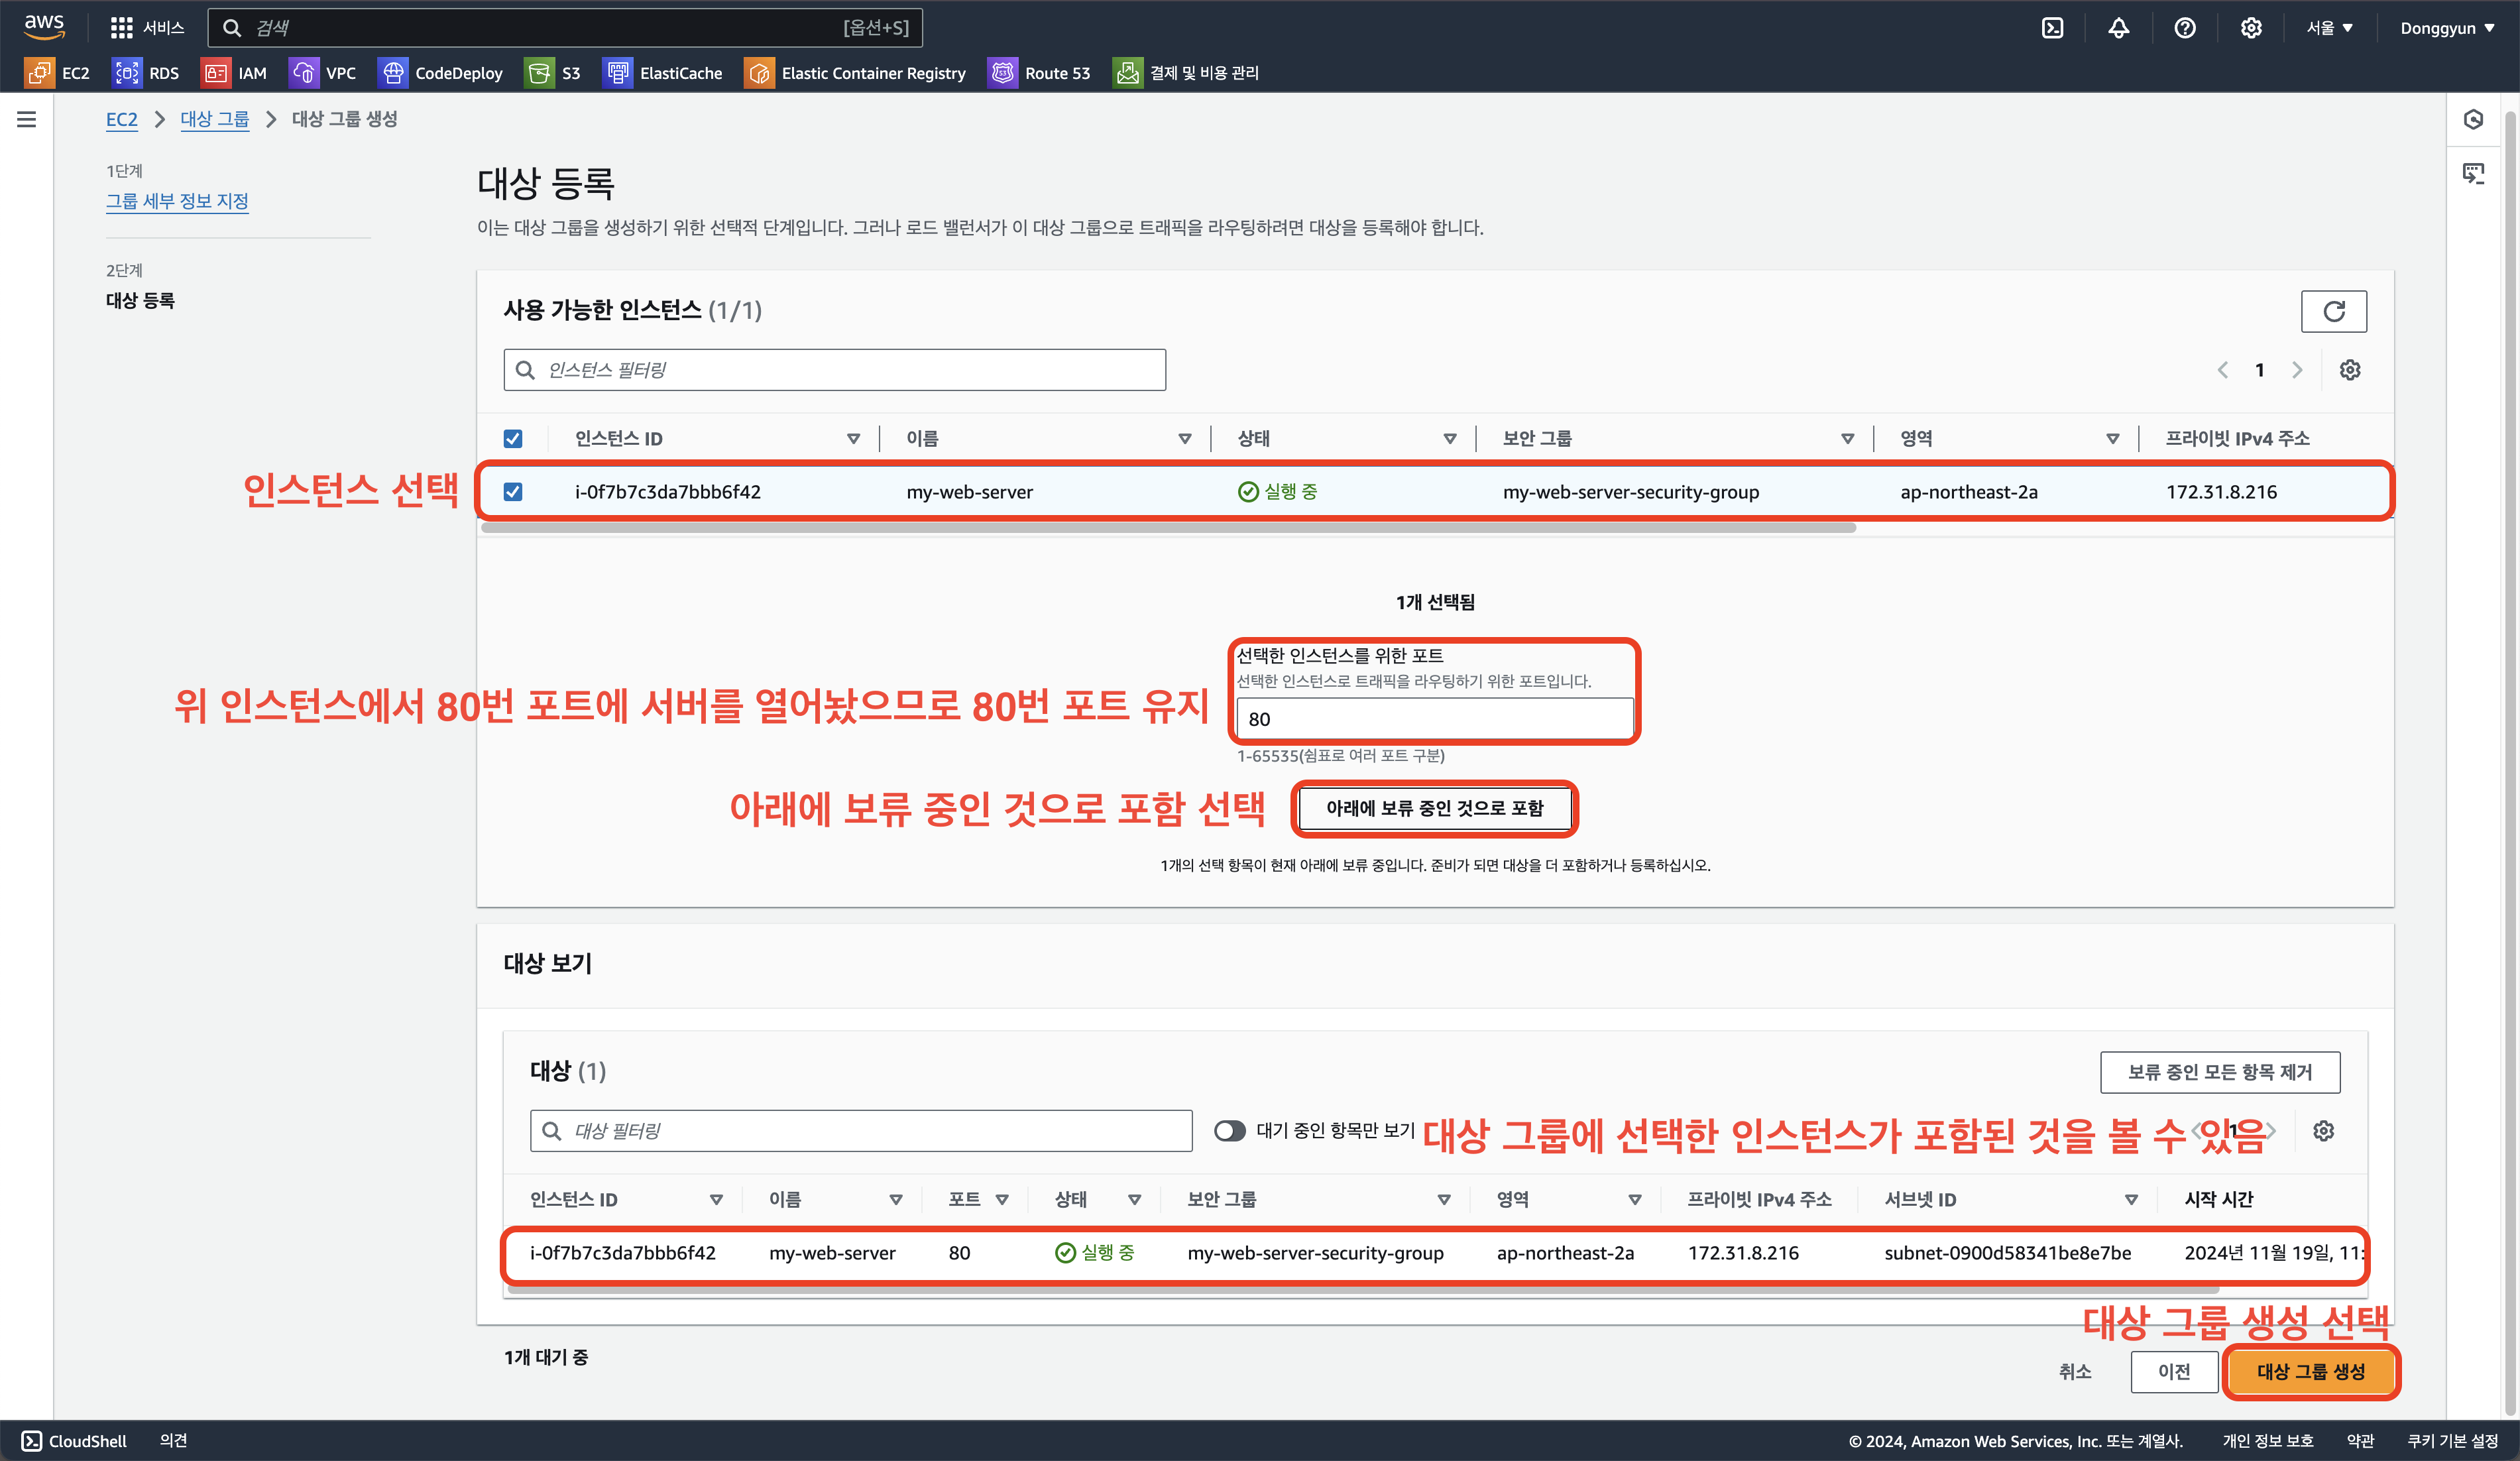Uncheck instance i-0f7b7c3da7bbb6f42 row checkbox
This screenshot has height=1461, width=2520.
tap(513, 492)
